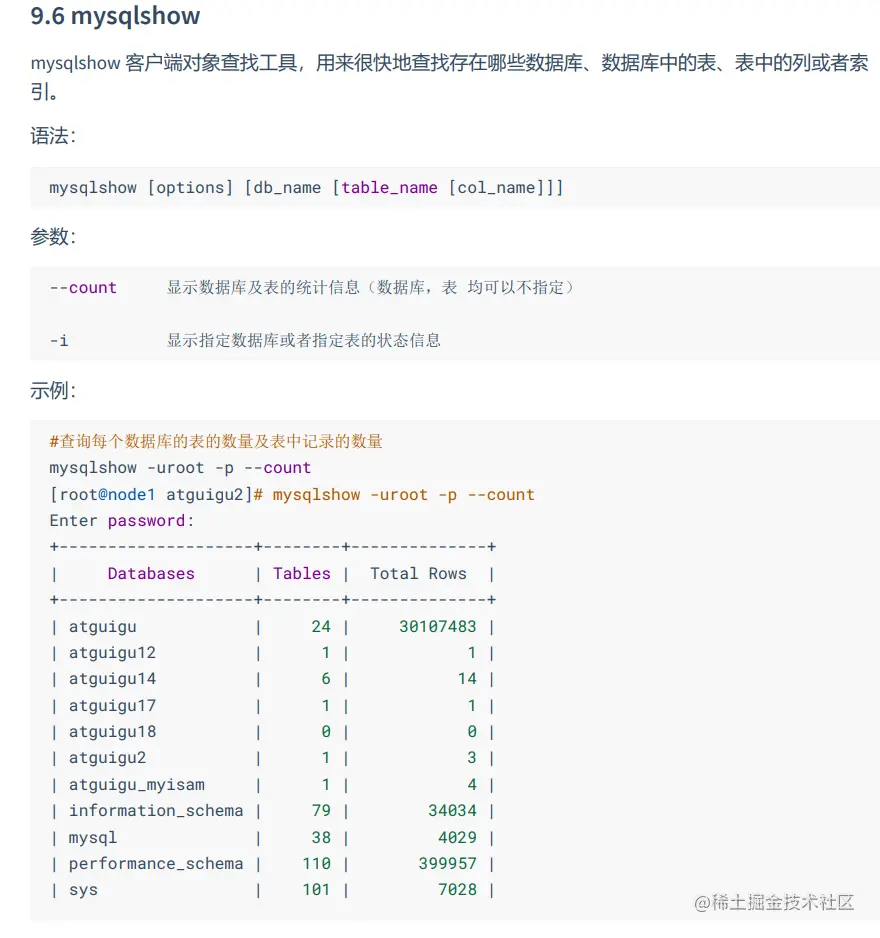Click the "atguigu12" database row name
This screenshot has width=880, height=938.
click(x=112, y=653)
